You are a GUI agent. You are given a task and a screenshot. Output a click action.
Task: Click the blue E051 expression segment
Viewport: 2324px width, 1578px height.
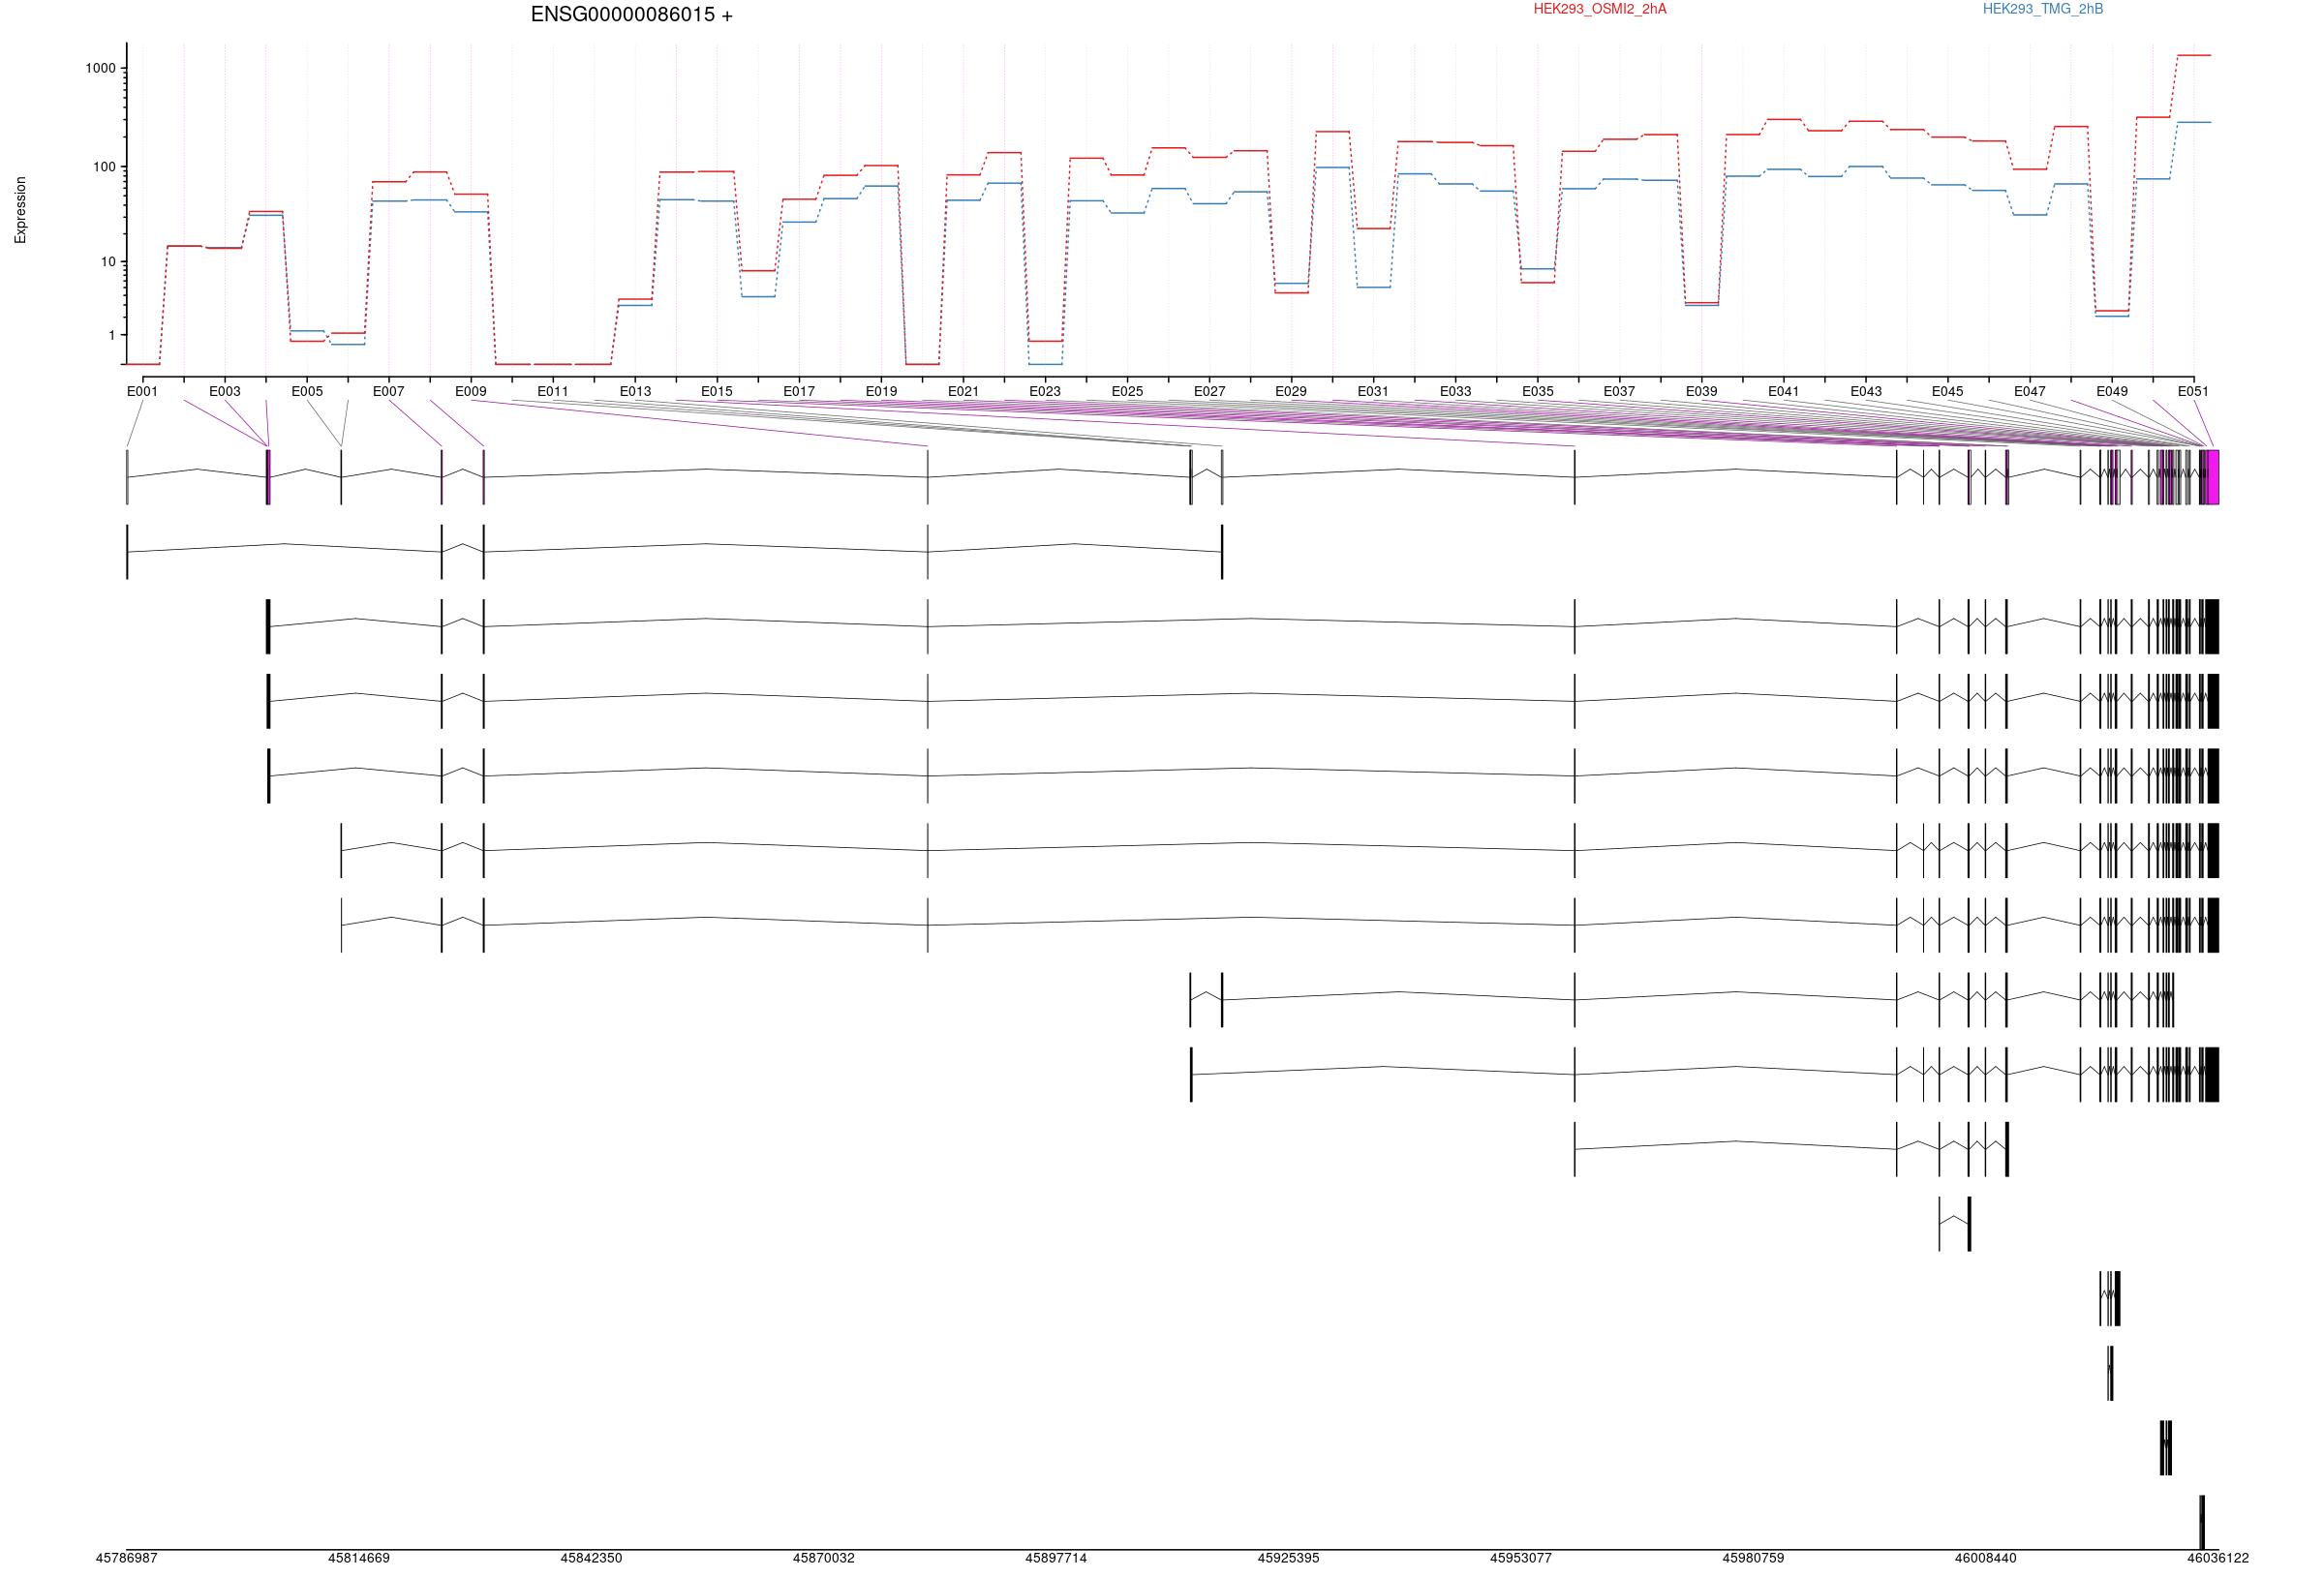2194,123
